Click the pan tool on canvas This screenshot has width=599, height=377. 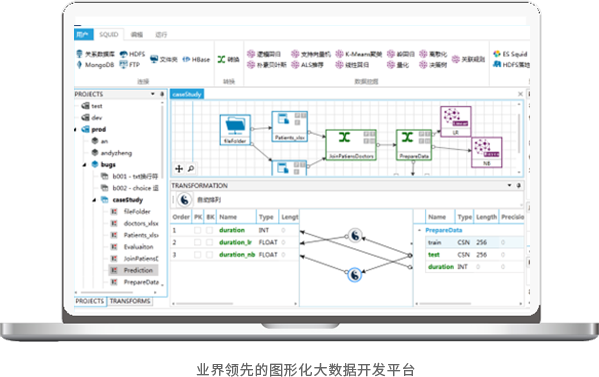point(179,168)
